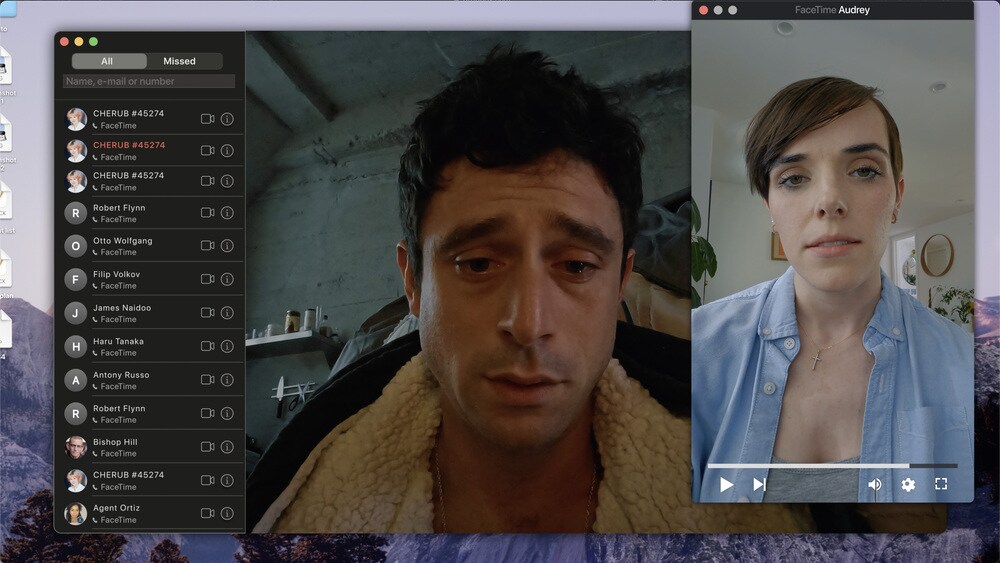Screen dimensions: 1000x563
Task: Click Antony Russo's "A" avatar
Action: [x=75, y=380]
